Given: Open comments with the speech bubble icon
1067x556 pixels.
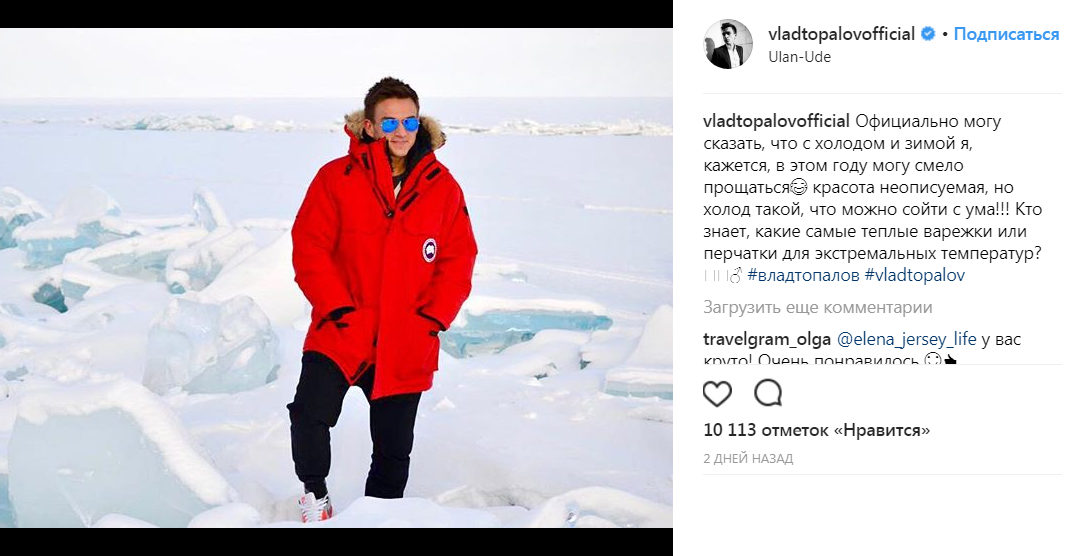Looking at the screenshot, I should pos(768,393).
